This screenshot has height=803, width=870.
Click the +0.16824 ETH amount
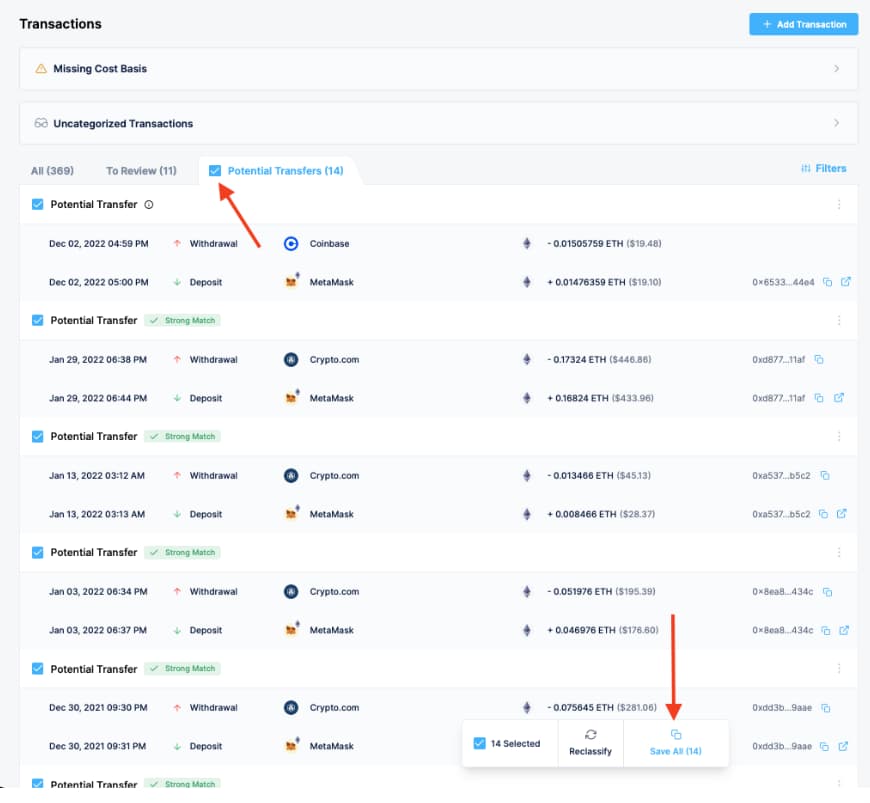[x=578, y=398]
